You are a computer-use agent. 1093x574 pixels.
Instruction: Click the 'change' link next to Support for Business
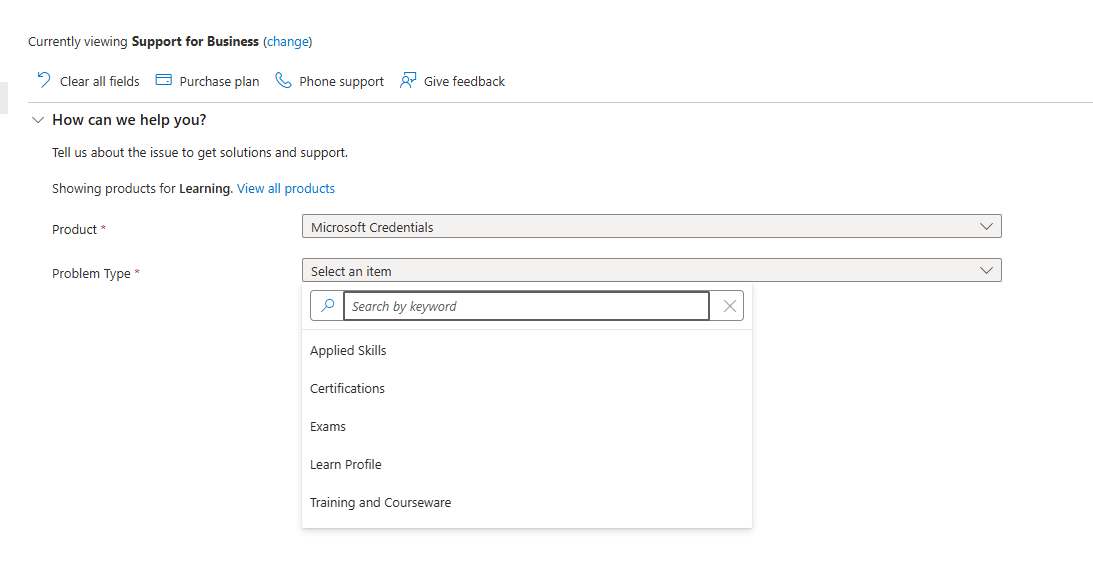point(287,42)
